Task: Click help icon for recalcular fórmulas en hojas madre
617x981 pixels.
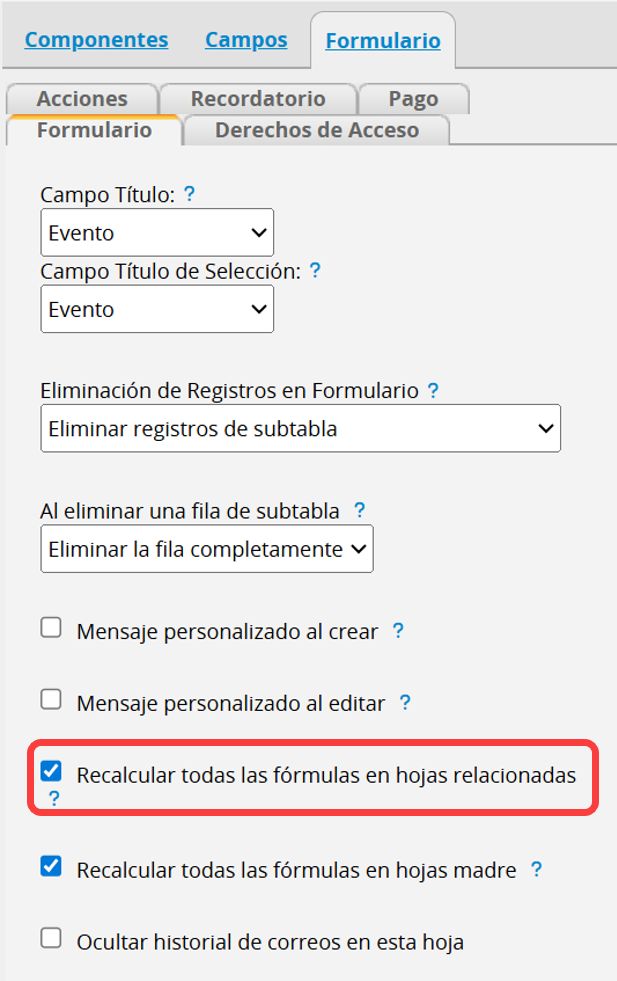Action: (x=536, y=870)
